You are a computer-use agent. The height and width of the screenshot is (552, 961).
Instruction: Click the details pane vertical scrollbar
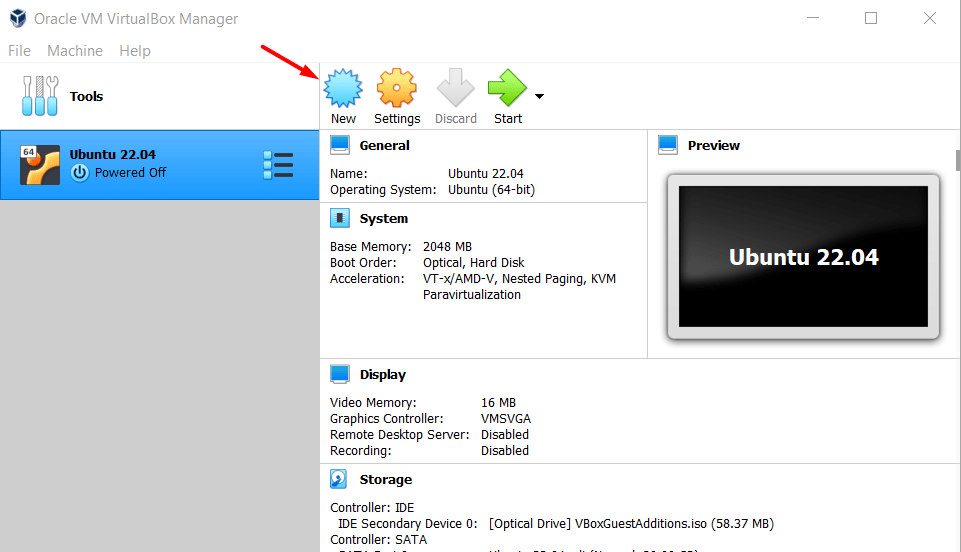(957, 161)
